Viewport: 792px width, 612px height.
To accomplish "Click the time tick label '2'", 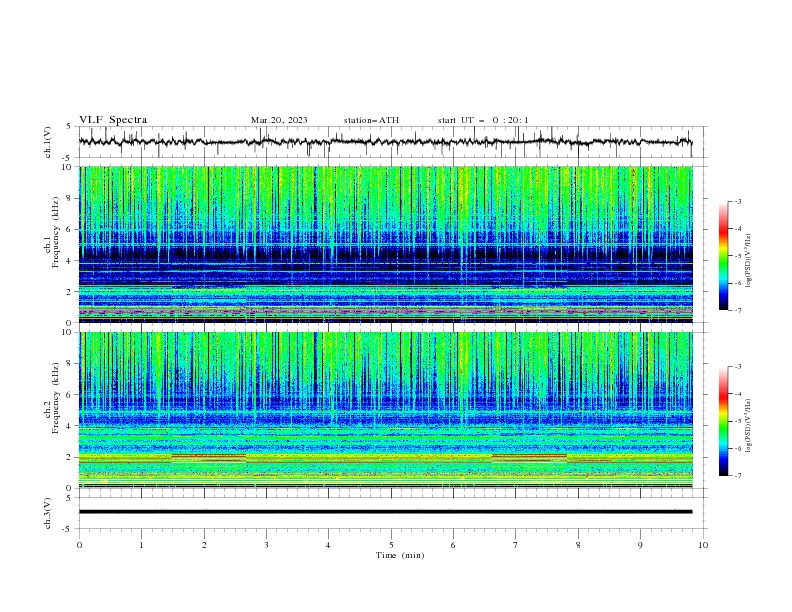I will pyautogui.click(x=204, y=545).
